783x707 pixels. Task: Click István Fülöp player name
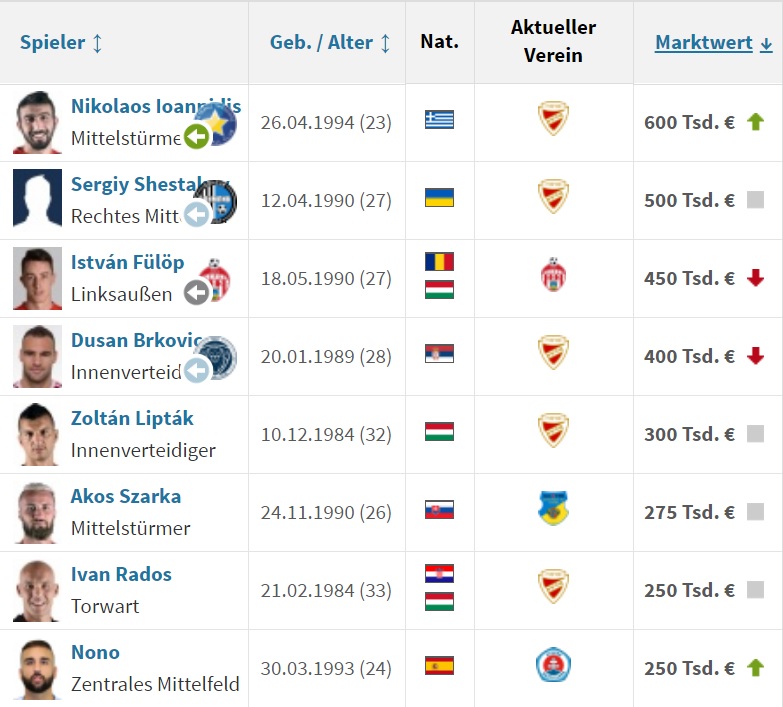point(127,262)
